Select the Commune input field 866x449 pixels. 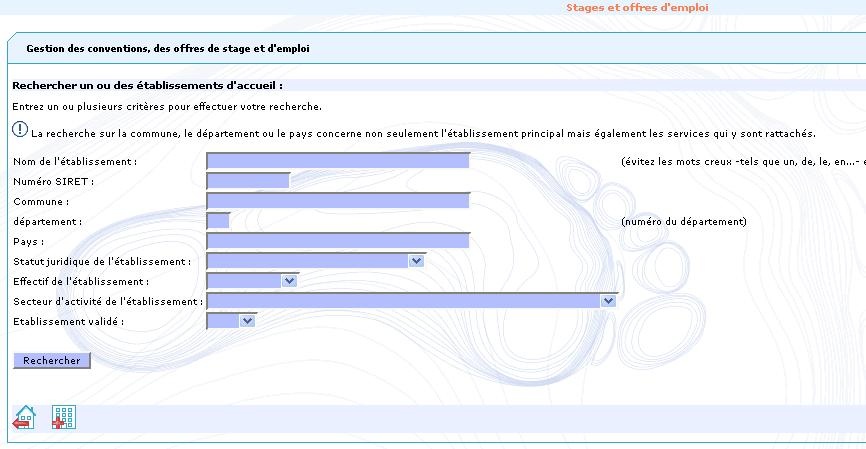338,201
